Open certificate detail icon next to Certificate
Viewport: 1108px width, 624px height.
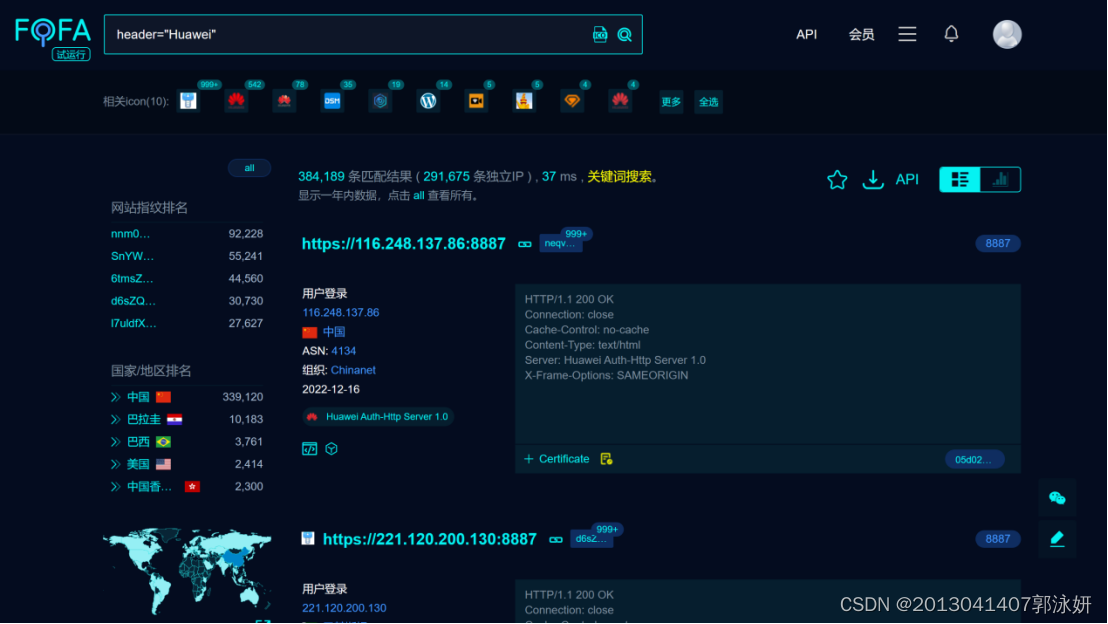pyautogui.click(x=606, y=459)
